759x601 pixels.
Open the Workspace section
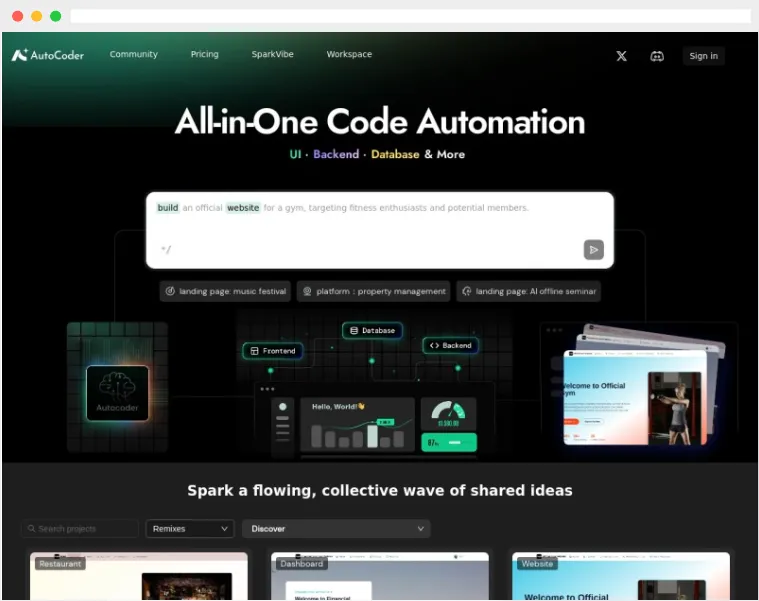coord(349,54)
